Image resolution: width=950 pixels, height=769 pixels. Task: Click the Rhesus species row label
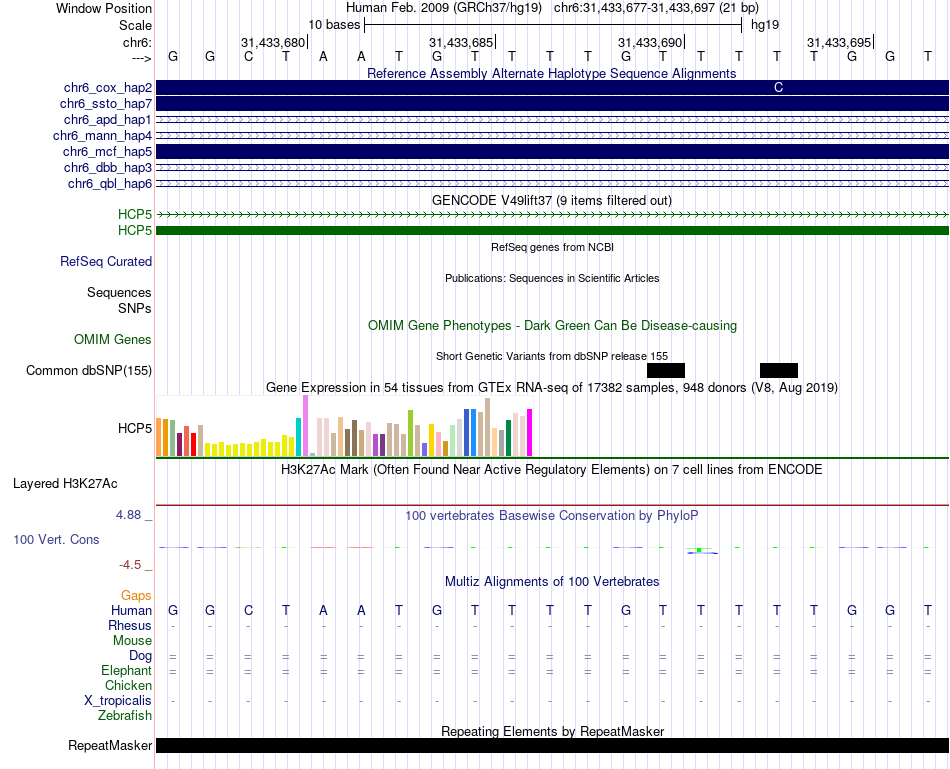coord(130,625)
